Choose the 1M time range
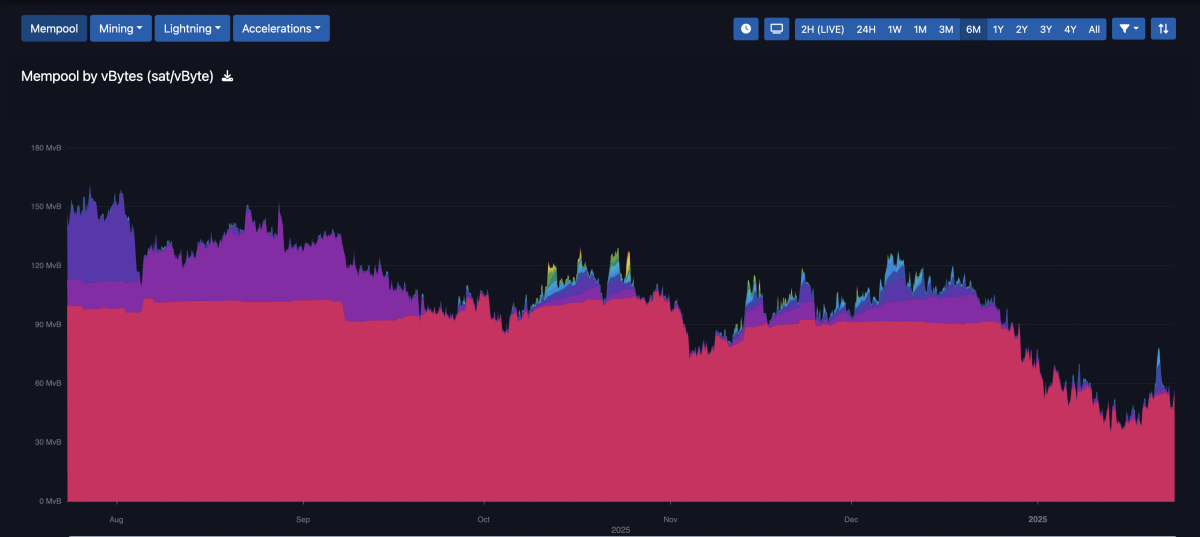The image size is (1200, 537). (x=920, y=29)
